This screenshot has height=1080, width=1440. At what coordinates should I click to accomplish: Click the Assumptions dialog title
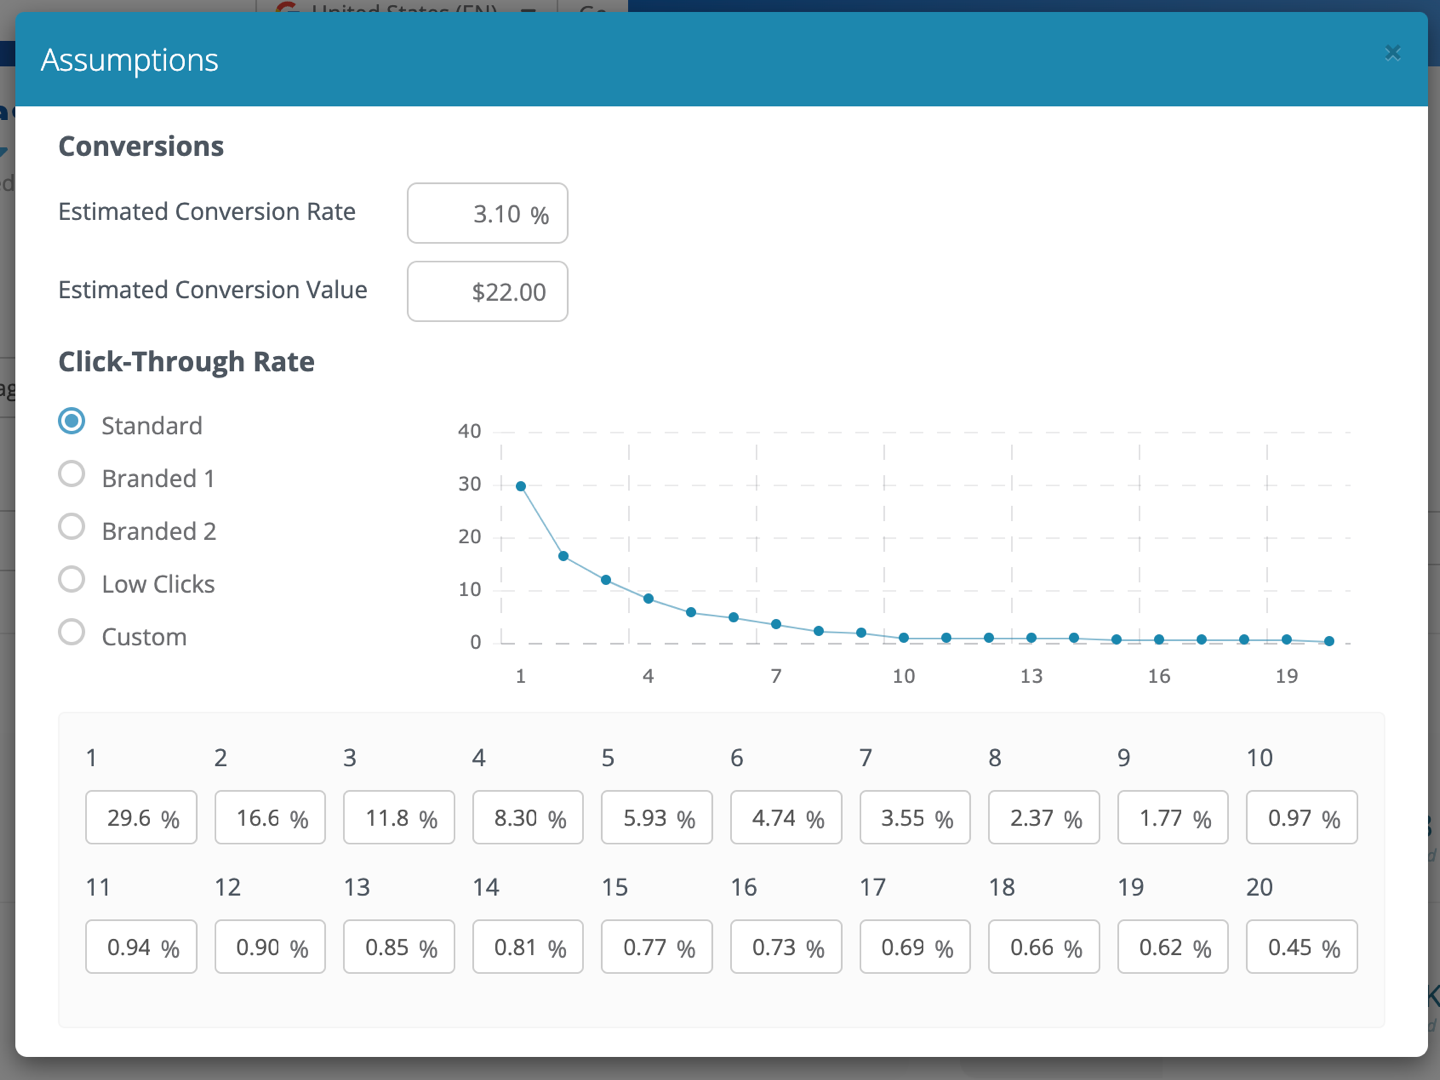tap(129, 60)
